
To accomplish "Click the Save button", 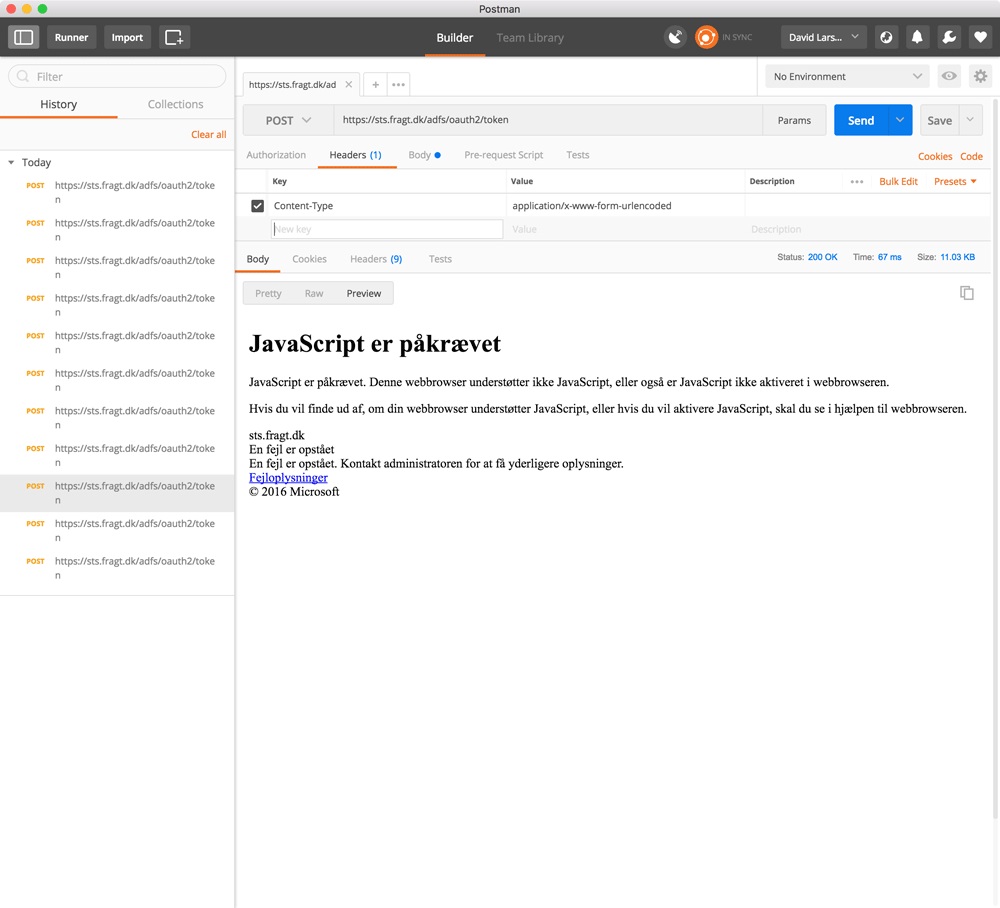I will [x=939, y=120].
